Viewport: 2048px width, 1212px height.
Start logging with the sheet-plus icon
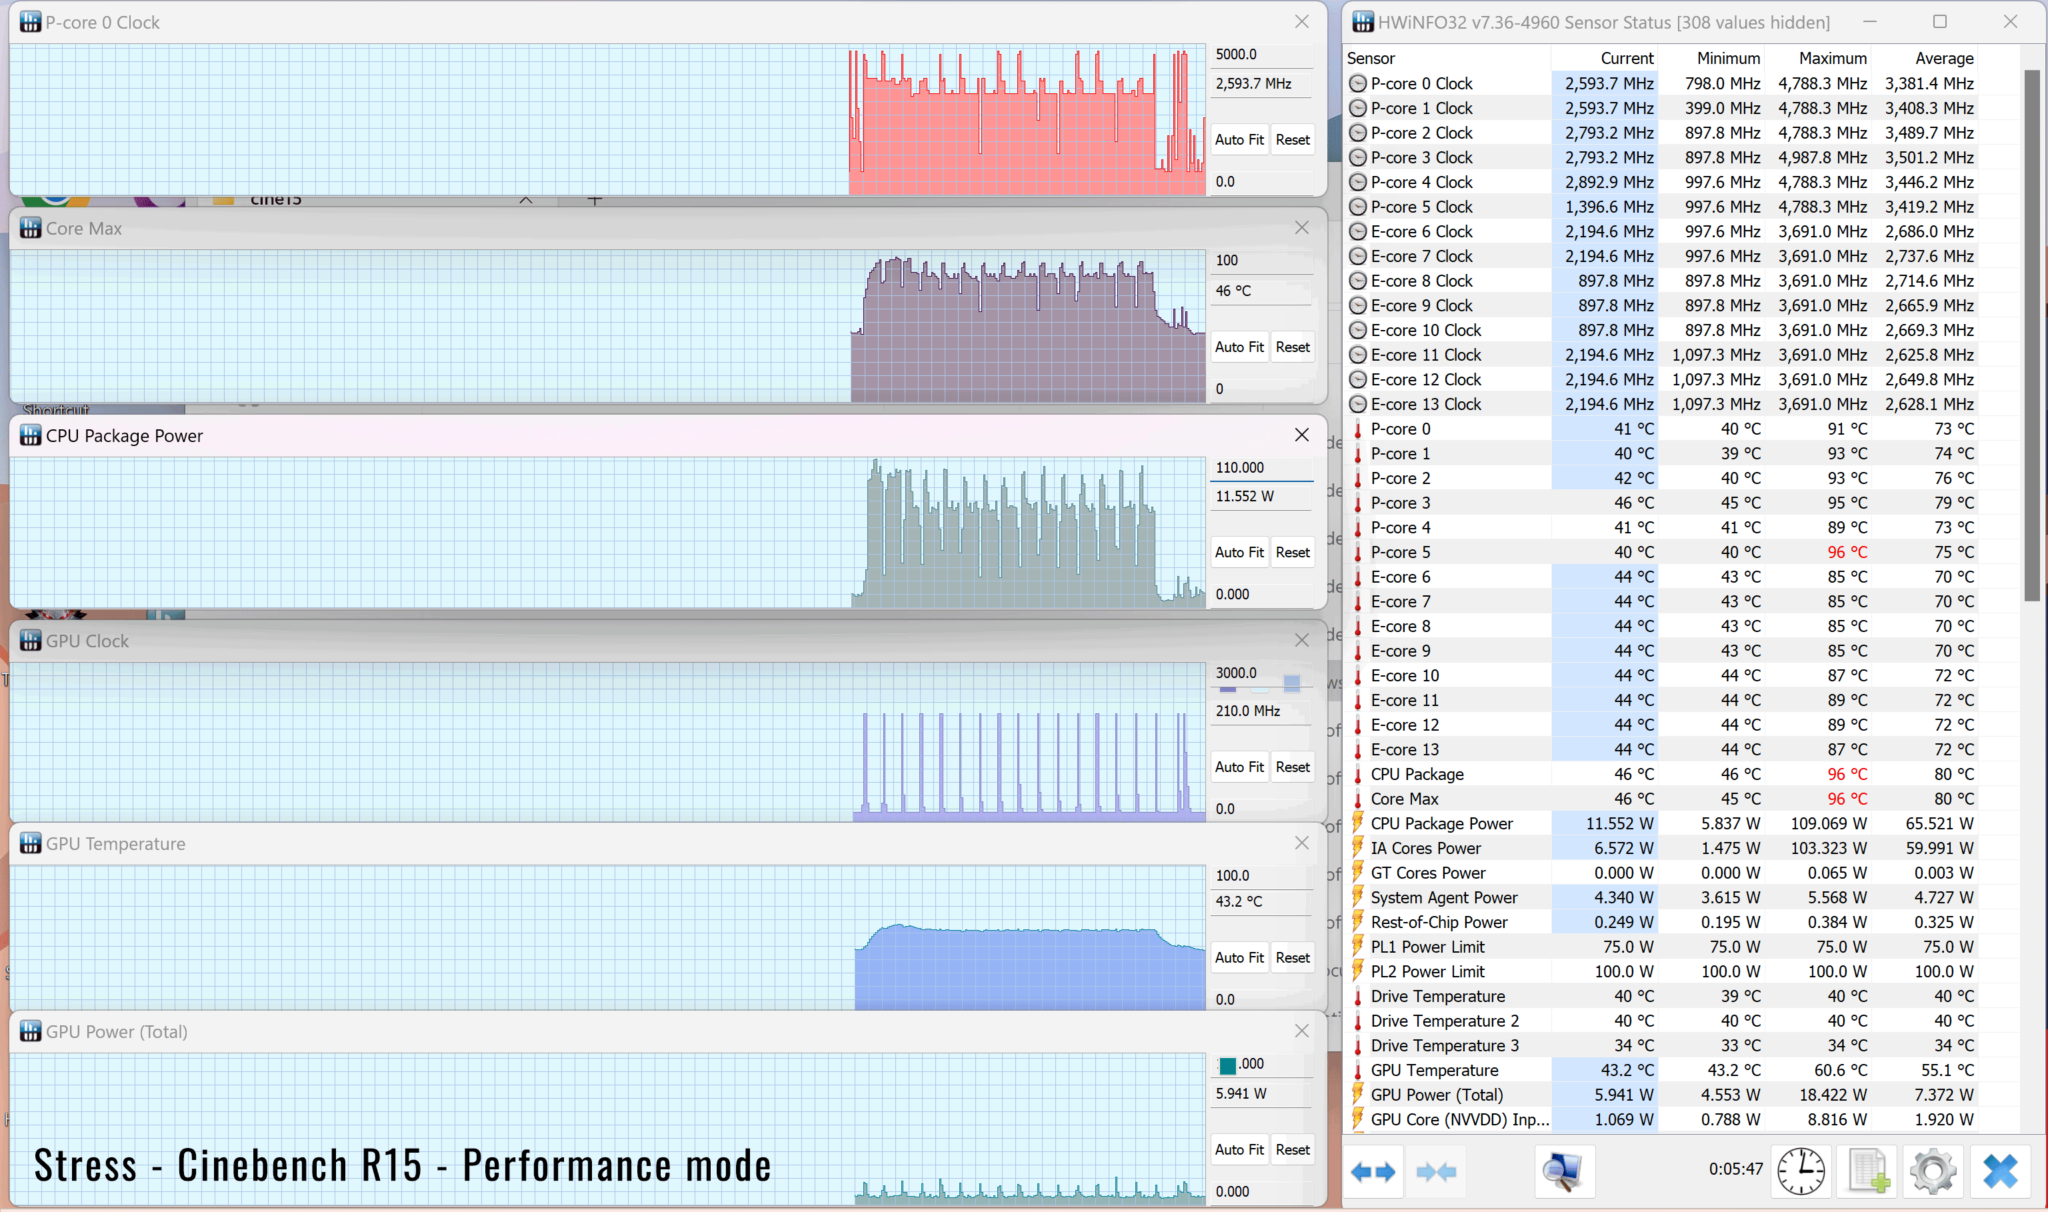(x=1867, y=1171)
